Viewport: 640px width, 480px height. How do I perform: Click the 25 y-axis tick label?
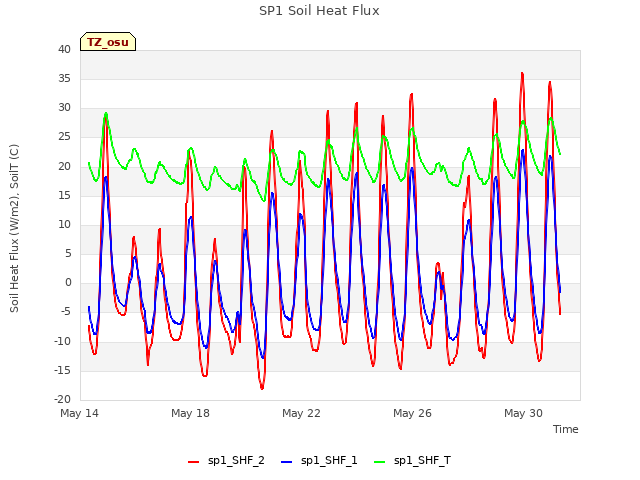point(64,137)
